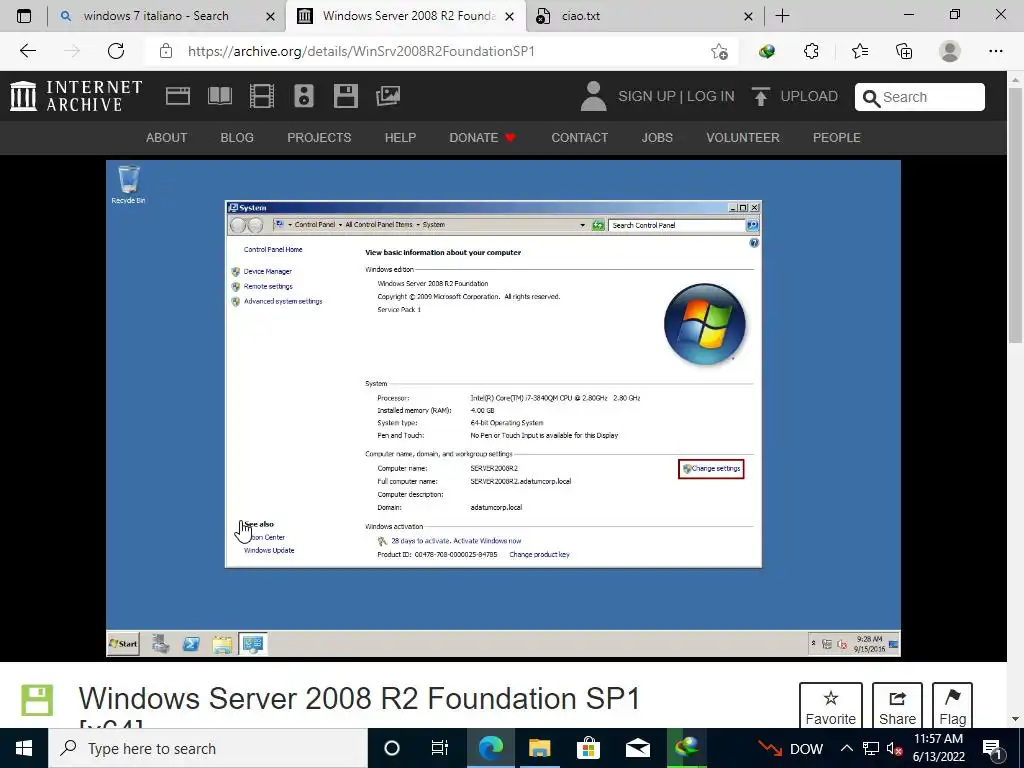This screenshot has width=1024, height=768.
Task: Open Cortana circle on taskbar
Action: coord(392,748)
